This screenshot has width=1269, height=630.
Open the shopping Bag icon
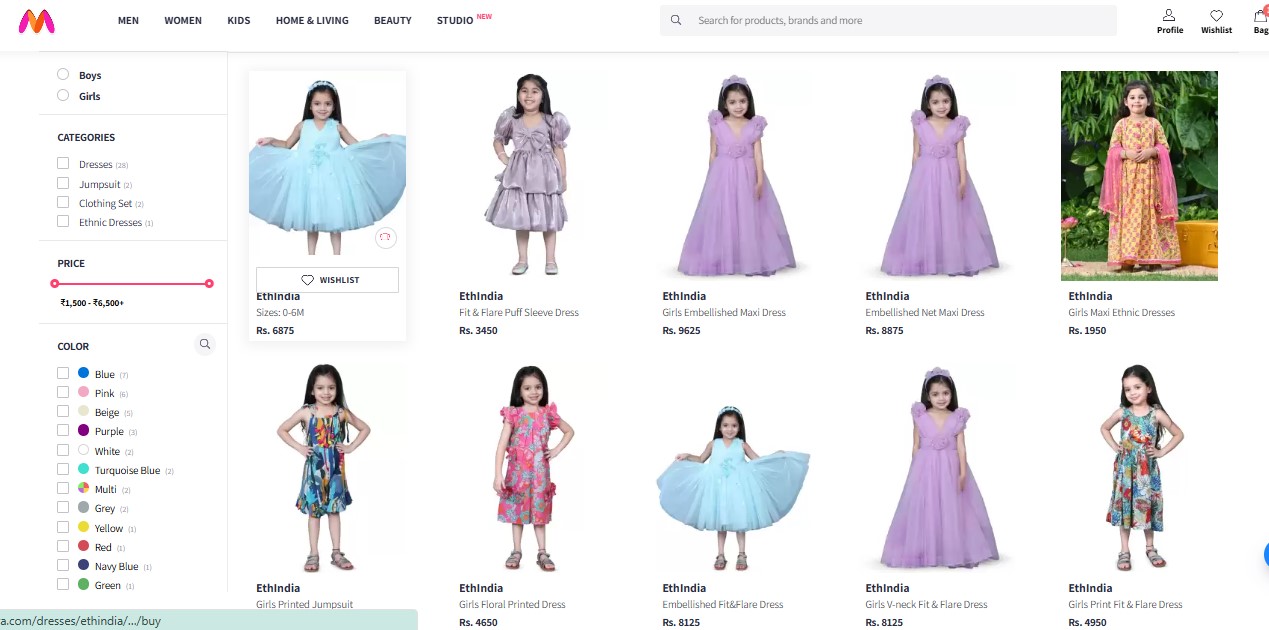[x=1260, y=15]
